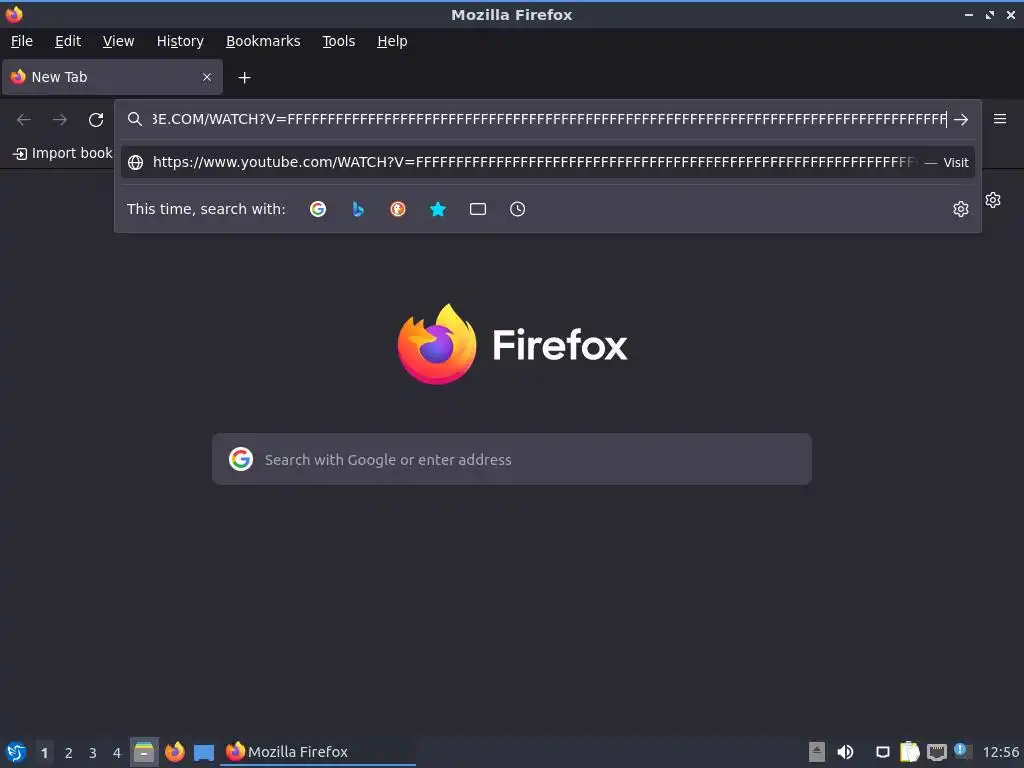Switch to workspace 4

pyautogui.click(x=117, y=752)
